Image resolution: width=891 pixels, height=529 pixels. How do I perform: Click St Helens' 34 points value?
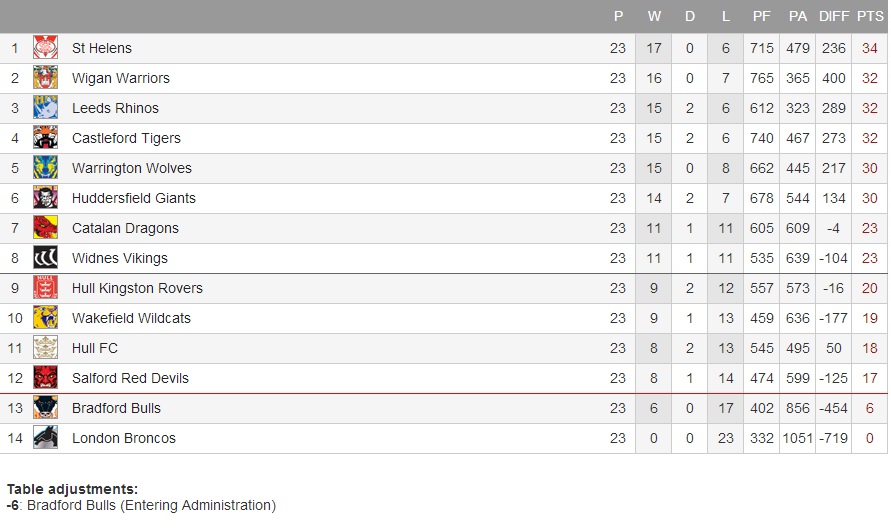tap(870, 48)
